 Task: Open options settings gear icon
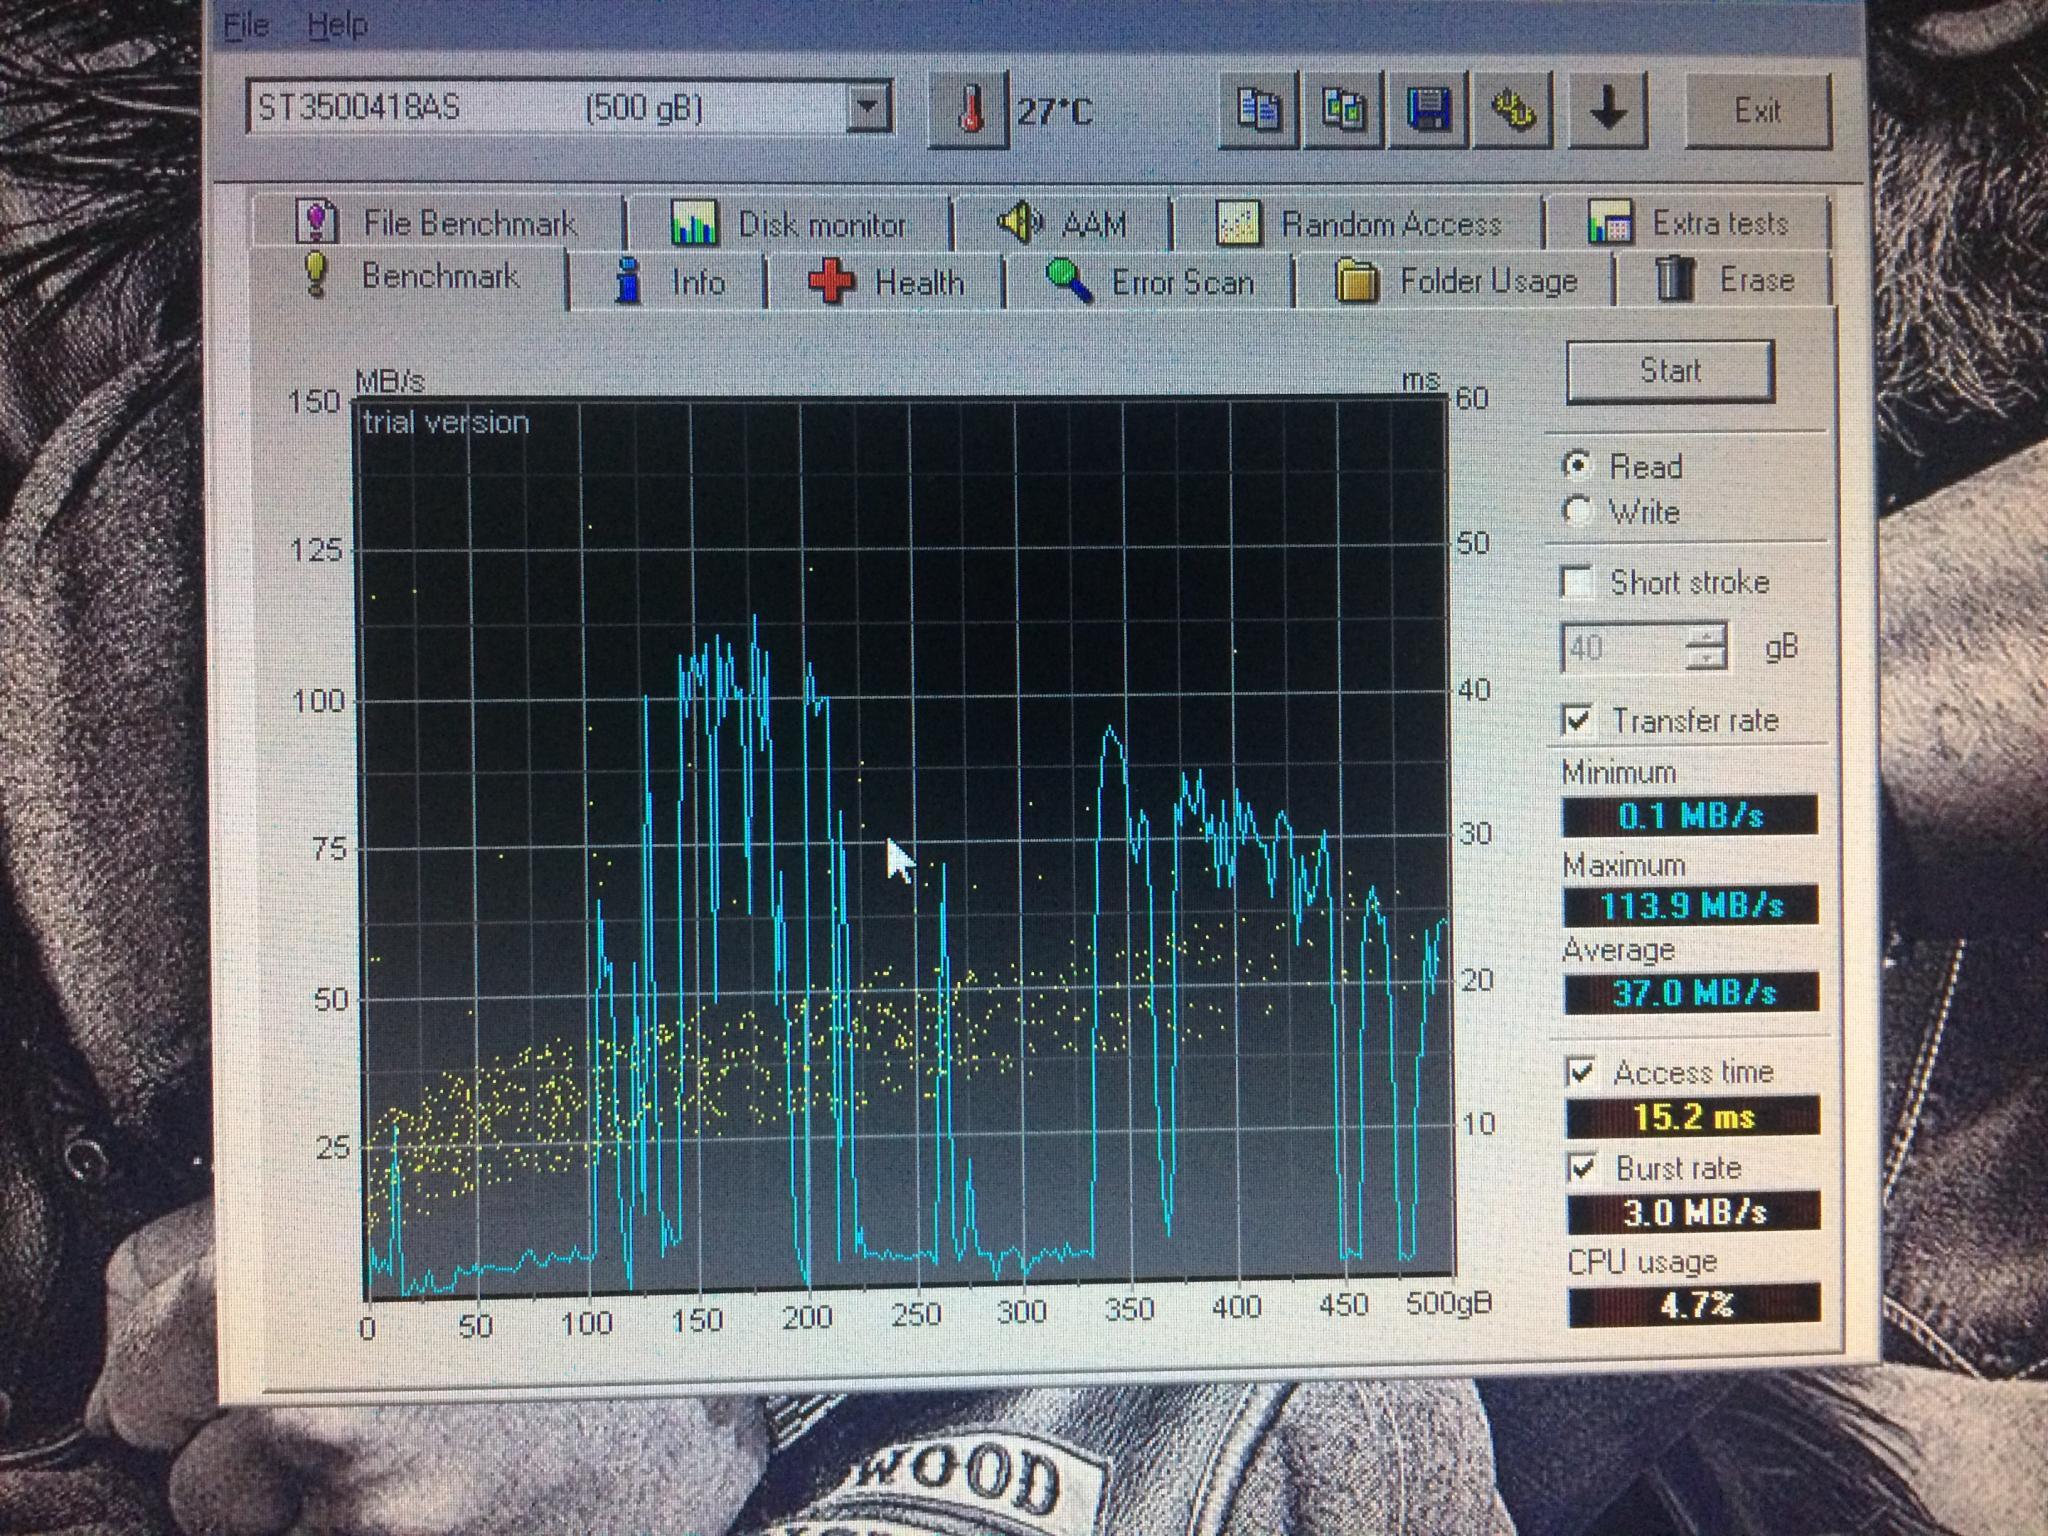coord(1513,109)
